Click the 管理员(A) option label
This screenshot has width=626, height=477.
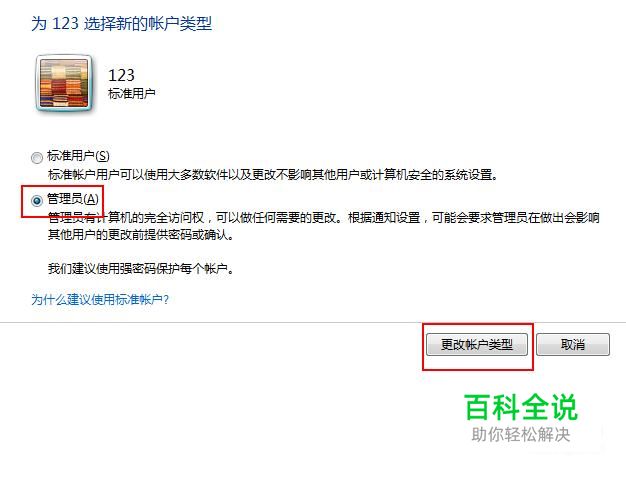click(x=73, y=198)
